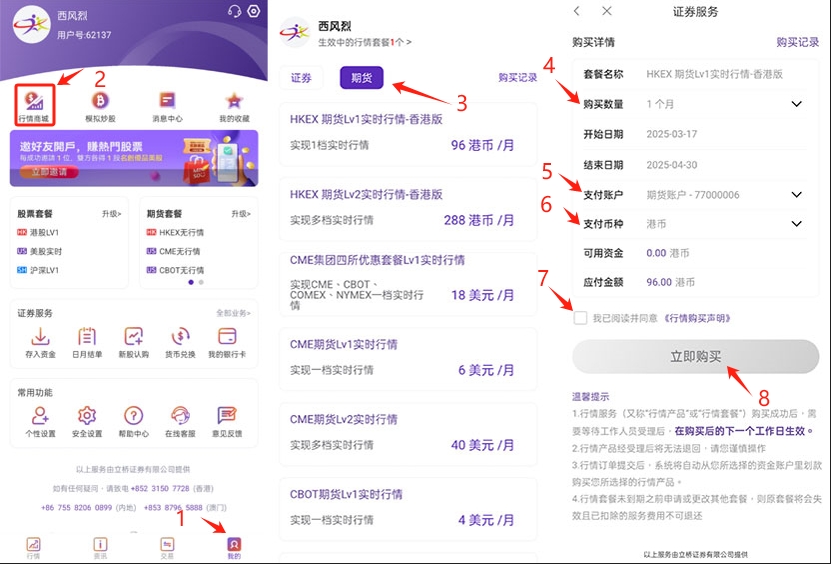Viewport: 831px width, 564px height.
Task: Select the 证券 tab in market store
Action: (x=301, y=78)
